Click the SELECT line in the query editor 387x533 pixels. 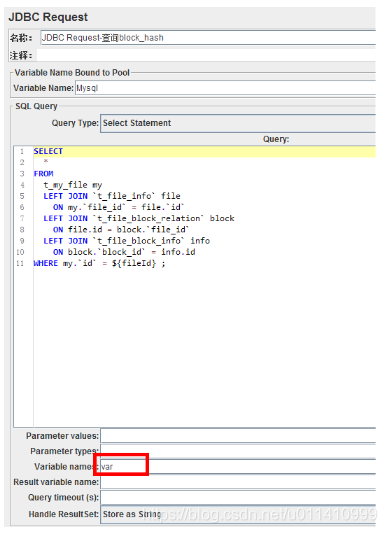[204, 152]
